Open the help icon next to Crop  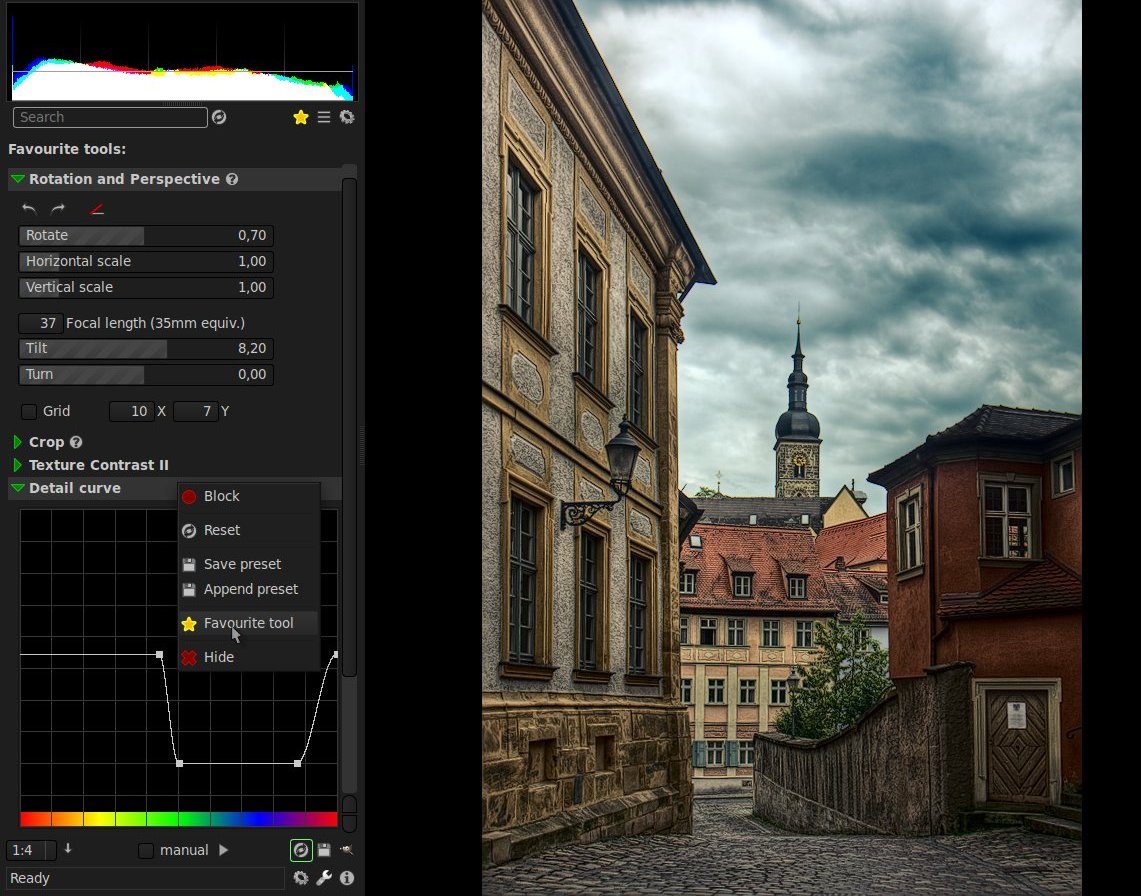click(76, 442)
